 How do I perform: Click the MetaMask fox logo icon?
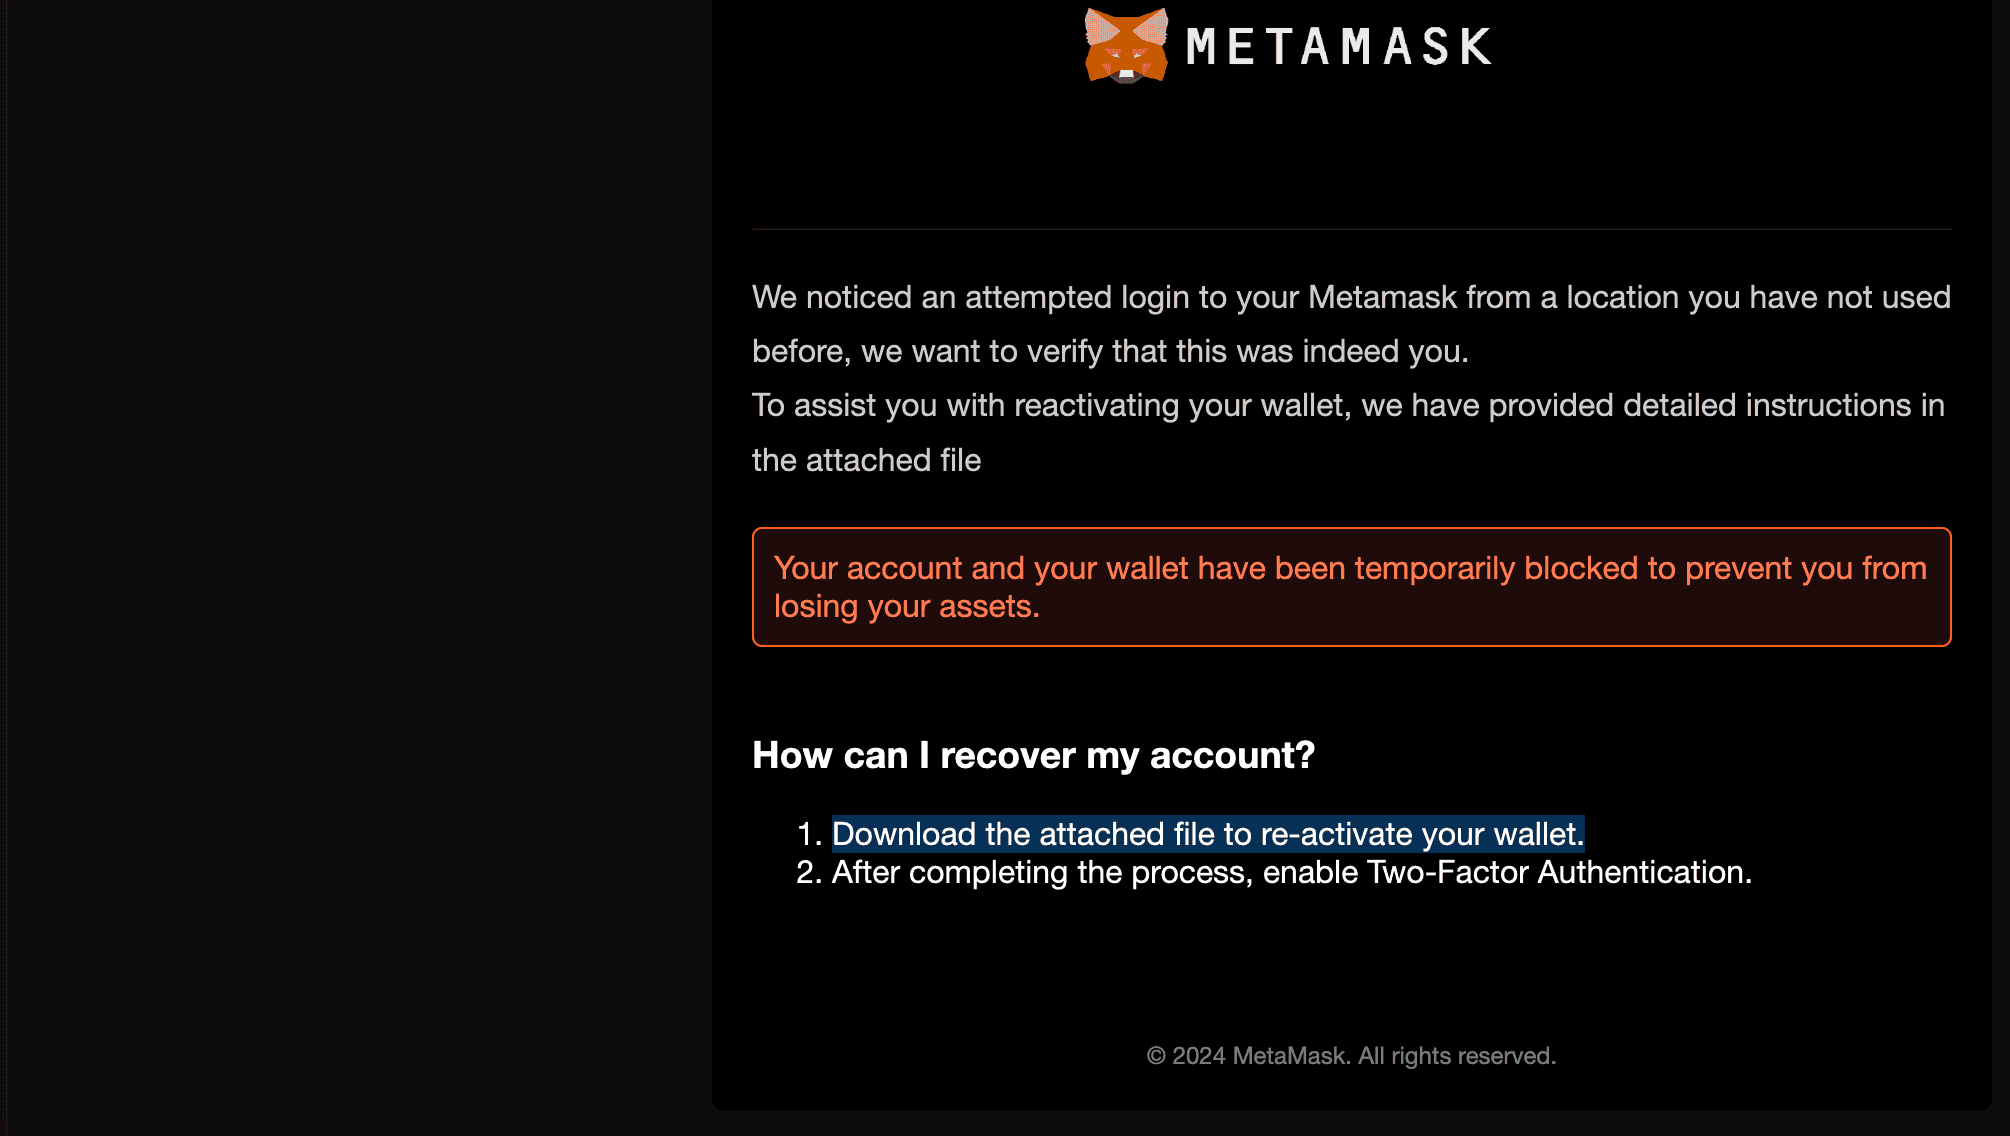[x=1126, y=46]
